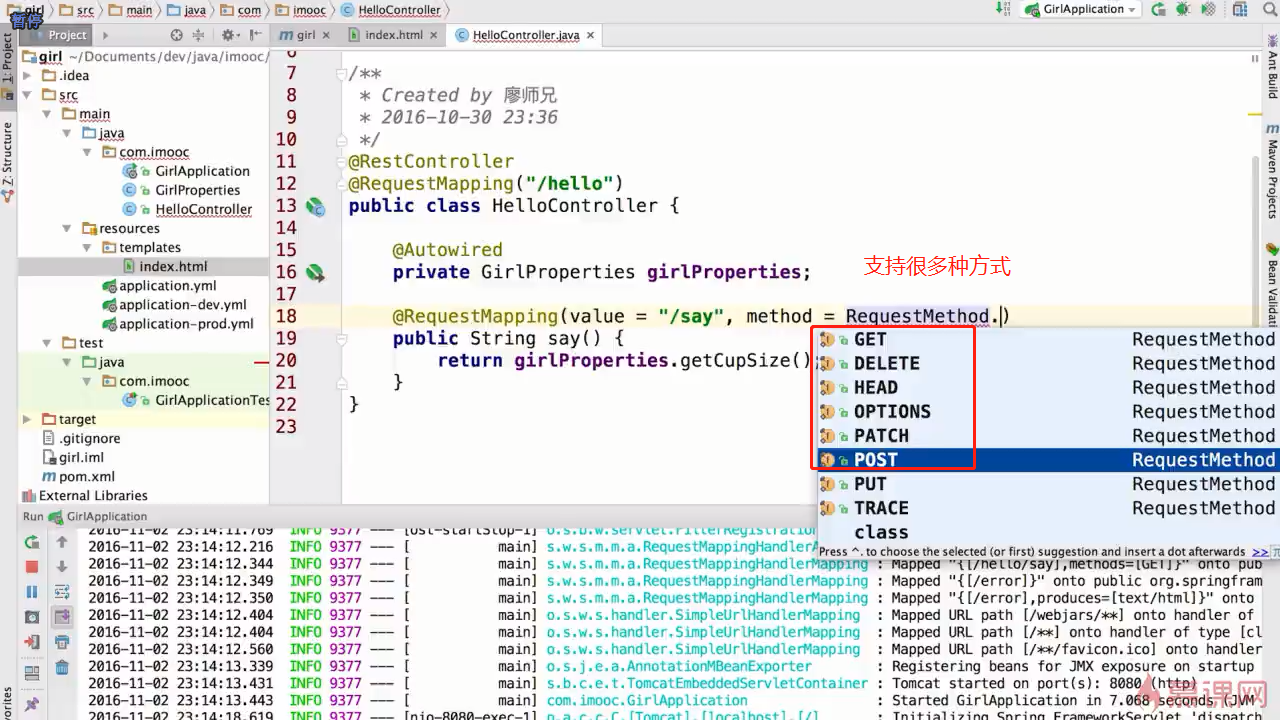Print console output with printer icon
1280x720 pixels.
coord(62,642)
